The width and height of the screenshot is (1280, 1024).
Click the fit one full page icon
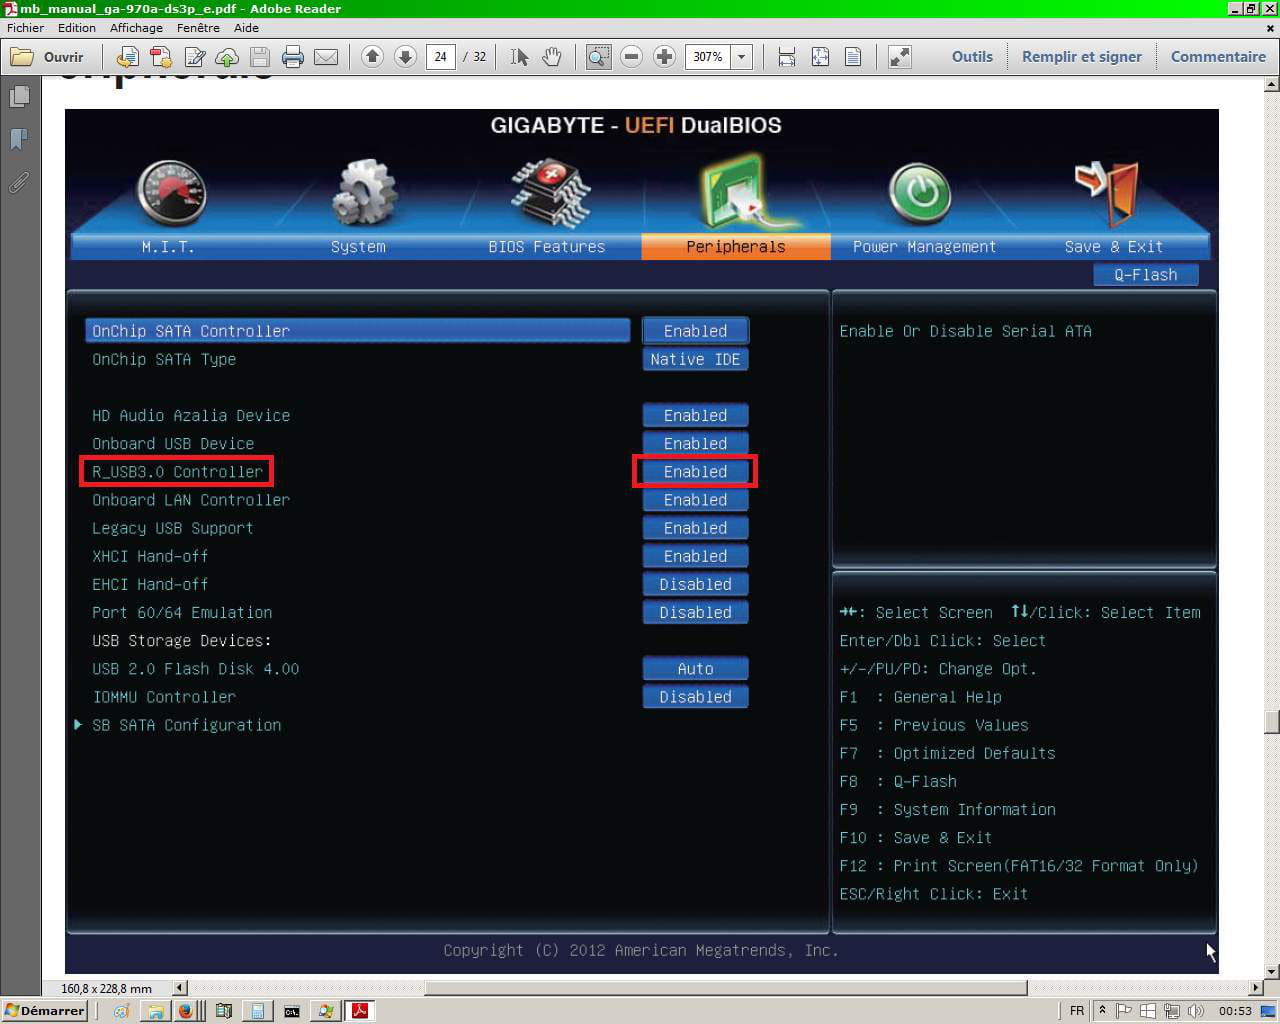tap(820, 57)
